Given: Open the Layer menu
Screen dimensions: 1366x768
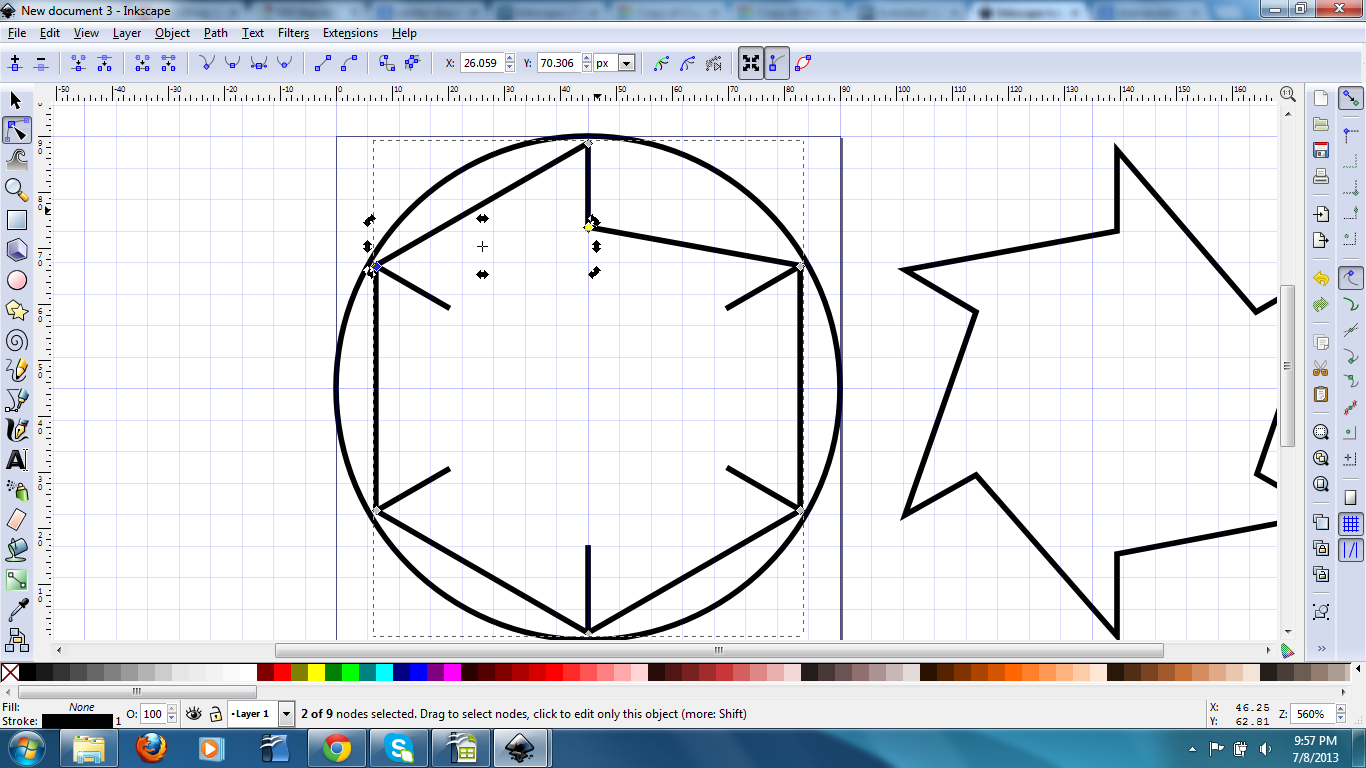Looking at the screenshot, I should coord(127,33).
